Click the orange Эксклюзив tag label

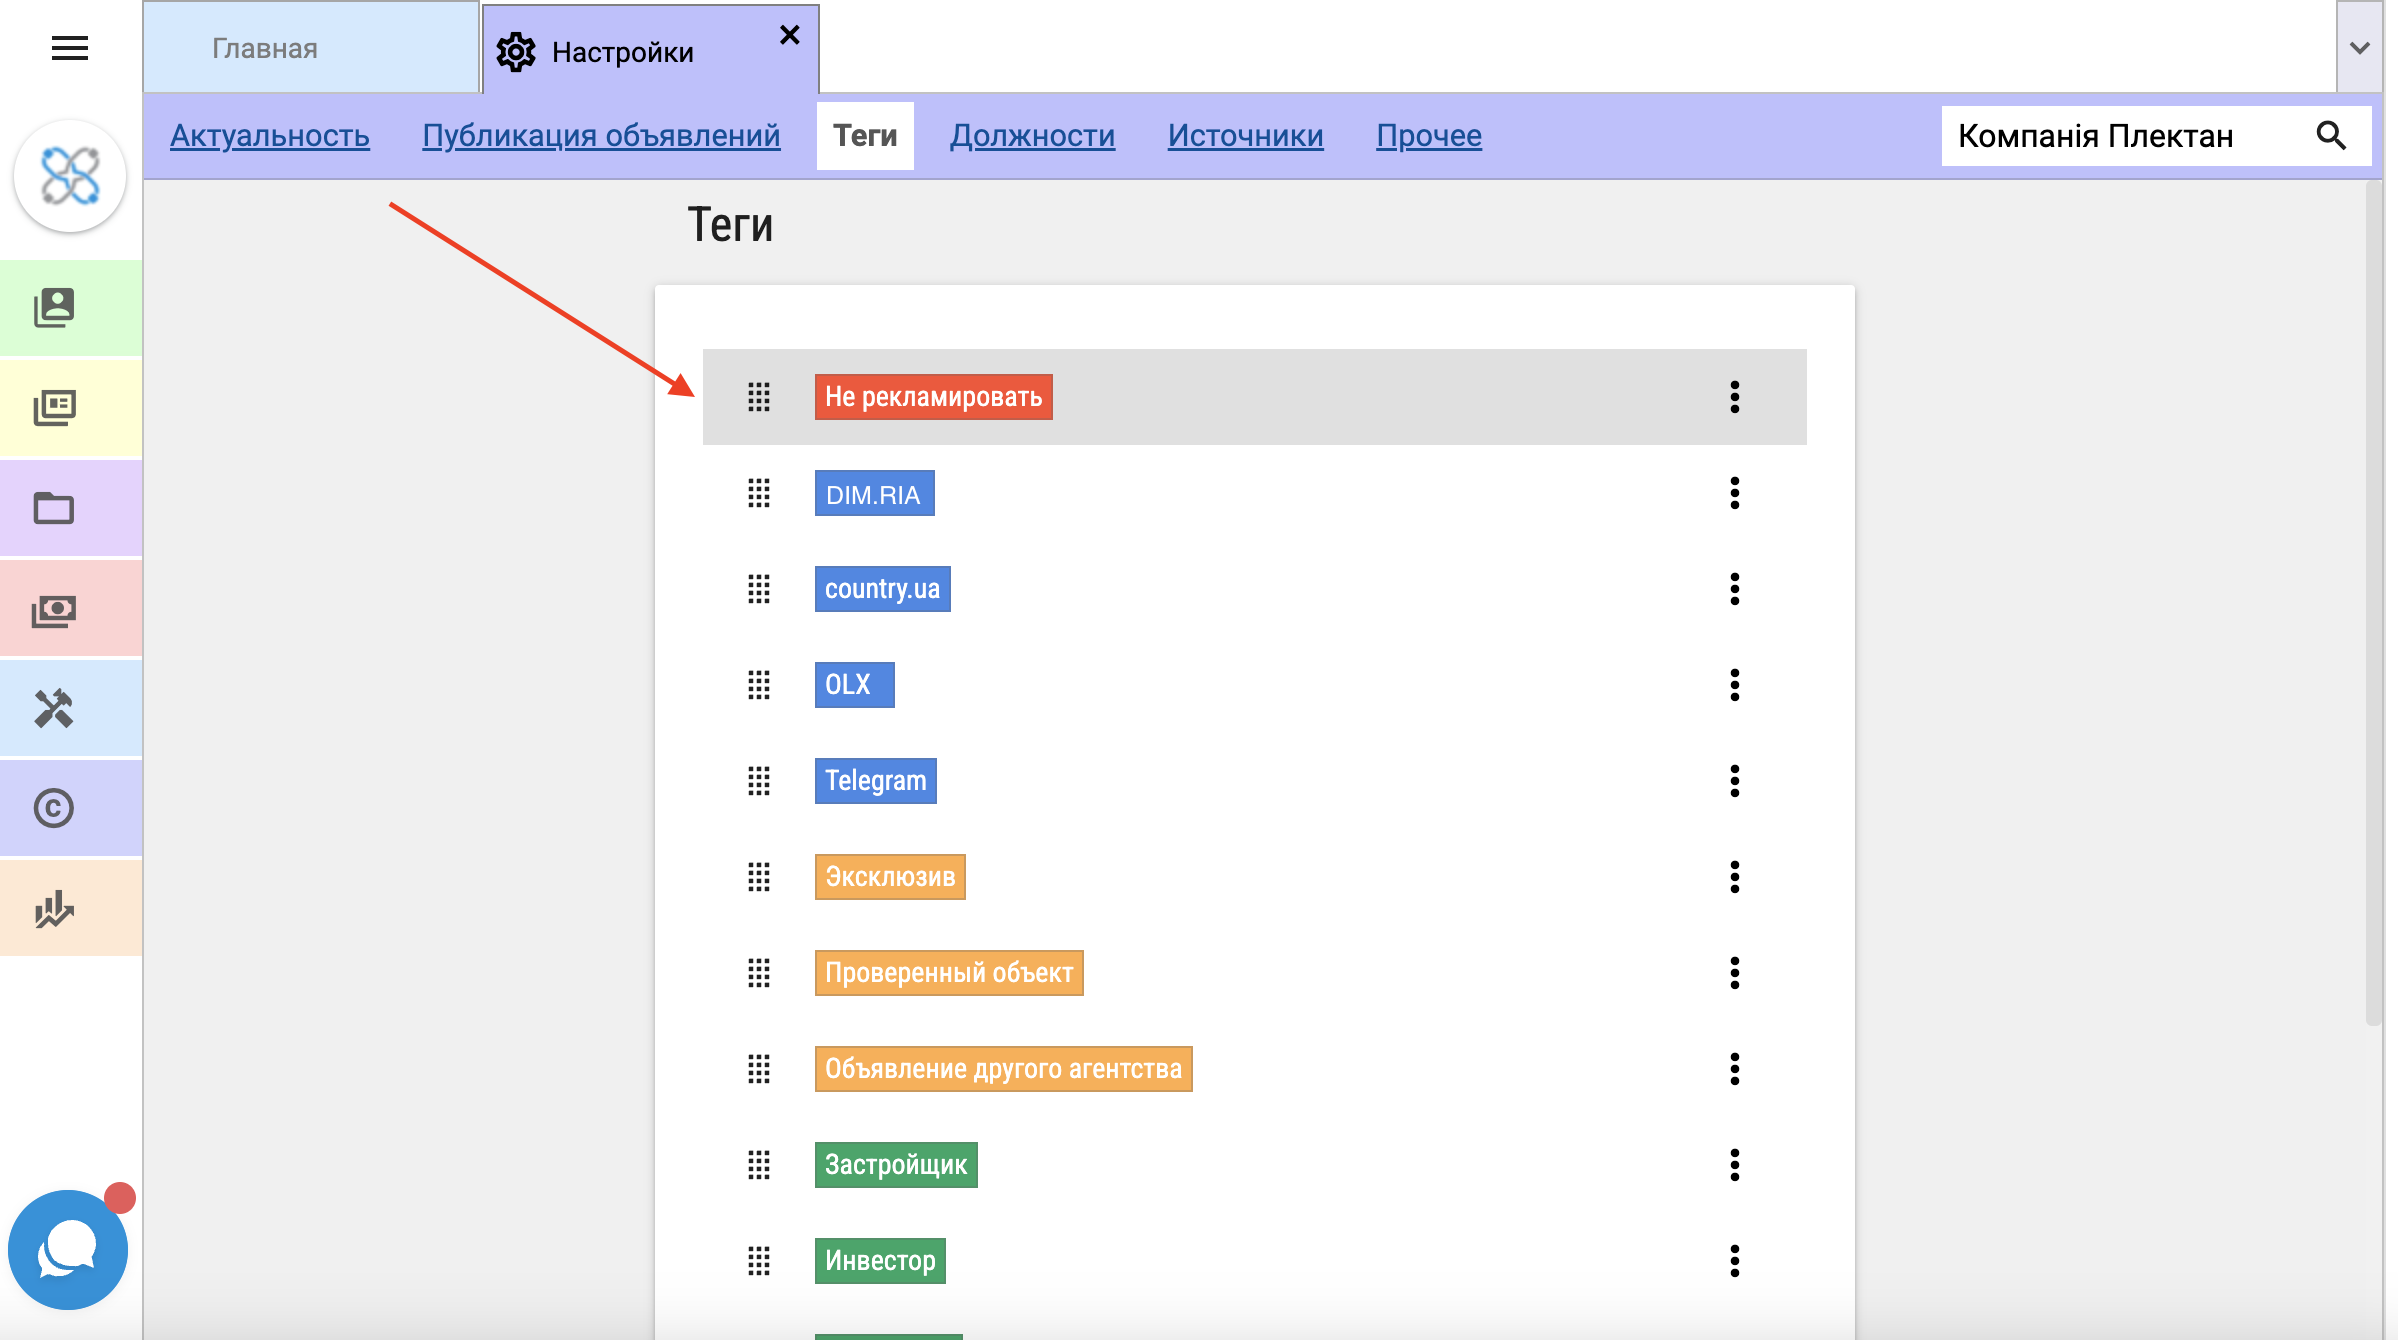pos(890,877)
